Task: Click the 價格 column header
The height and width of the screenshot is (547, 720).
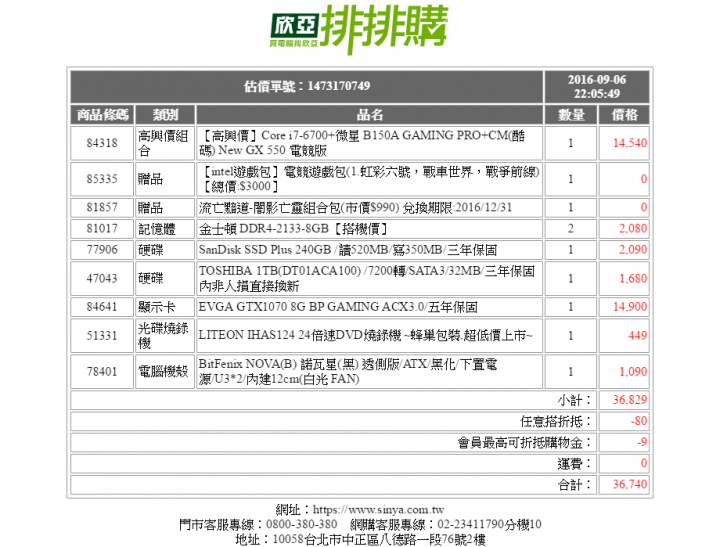Action: click(x=624, y=114)
